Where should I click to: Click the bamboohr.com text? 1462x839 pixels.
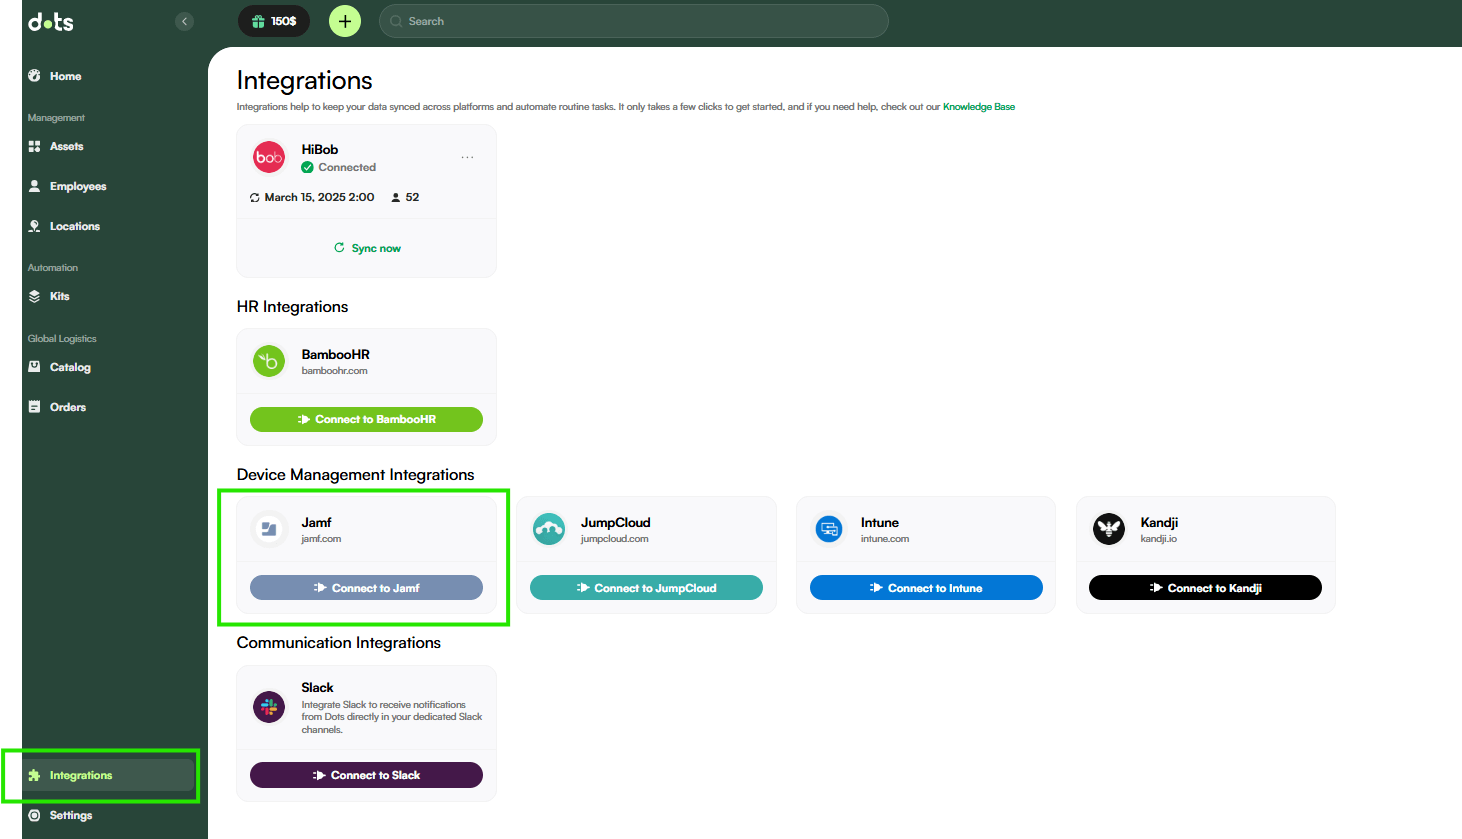(335, 371)
